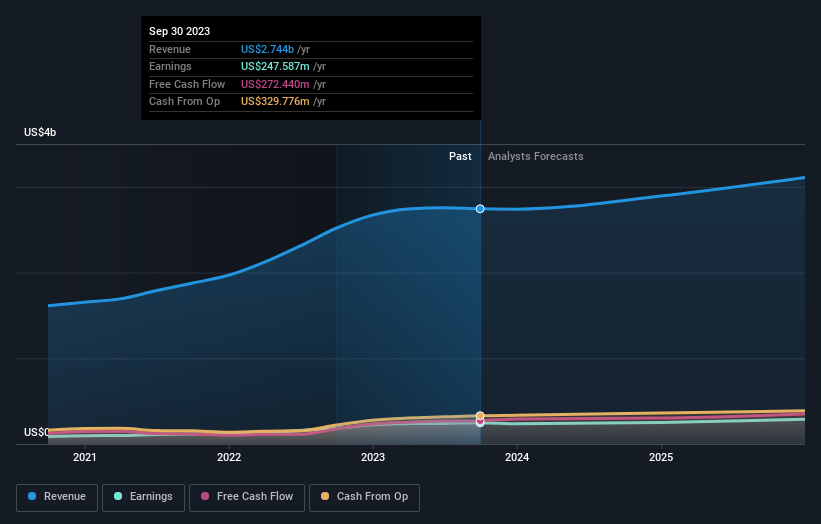Image resolution: width=821 pixels, height=524 pixels.
Task: Toggle the Earnings legend series
Action: pyautogui.click(x=143, y=497)
